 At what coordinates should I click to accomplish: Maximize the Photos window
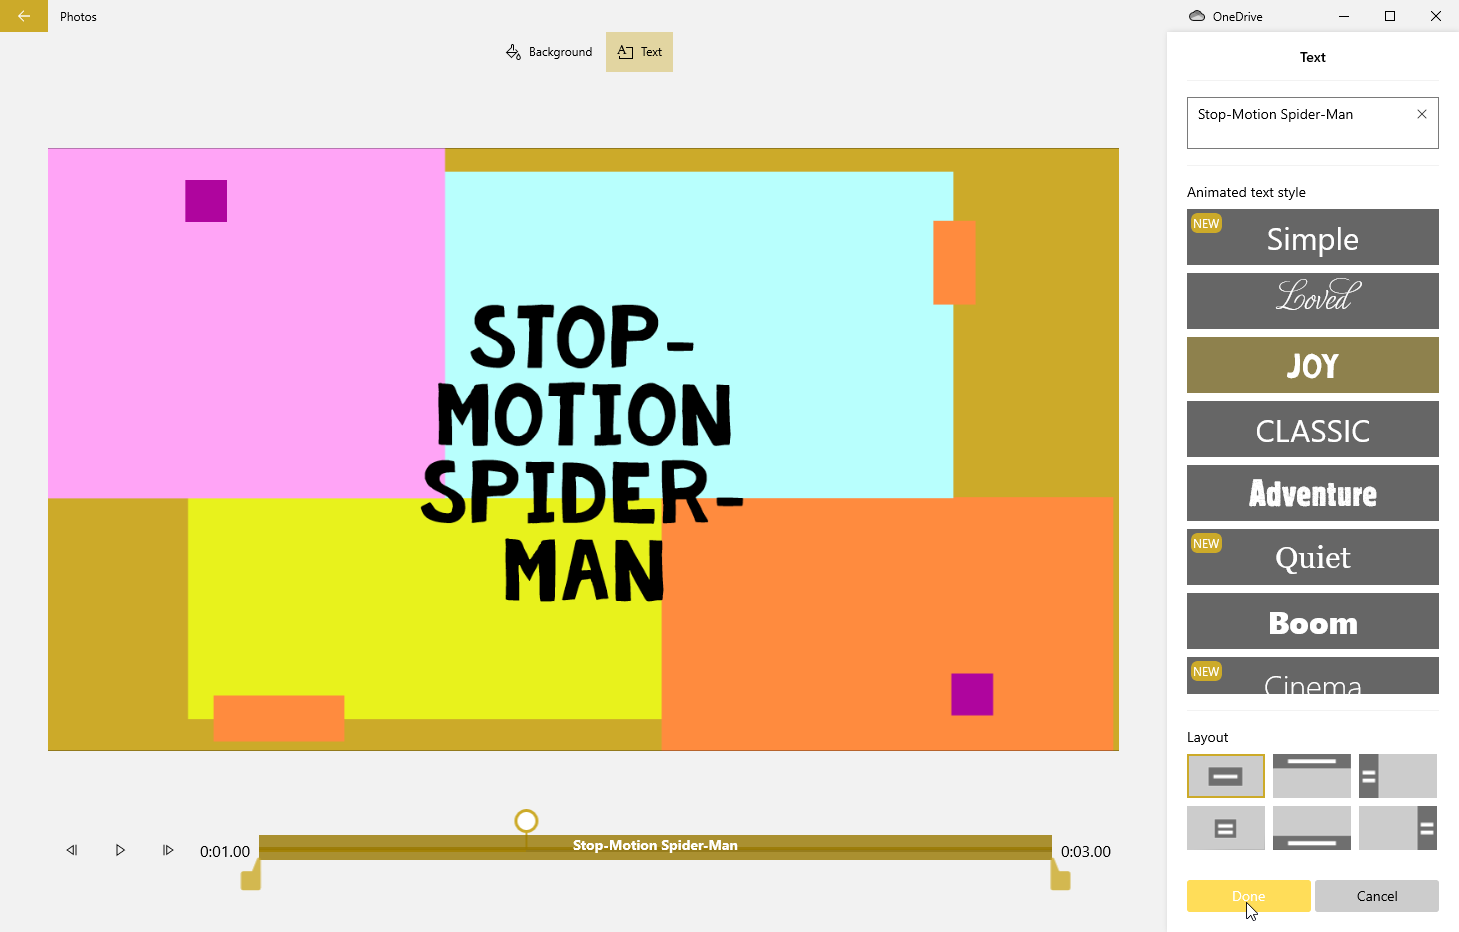1390,16
